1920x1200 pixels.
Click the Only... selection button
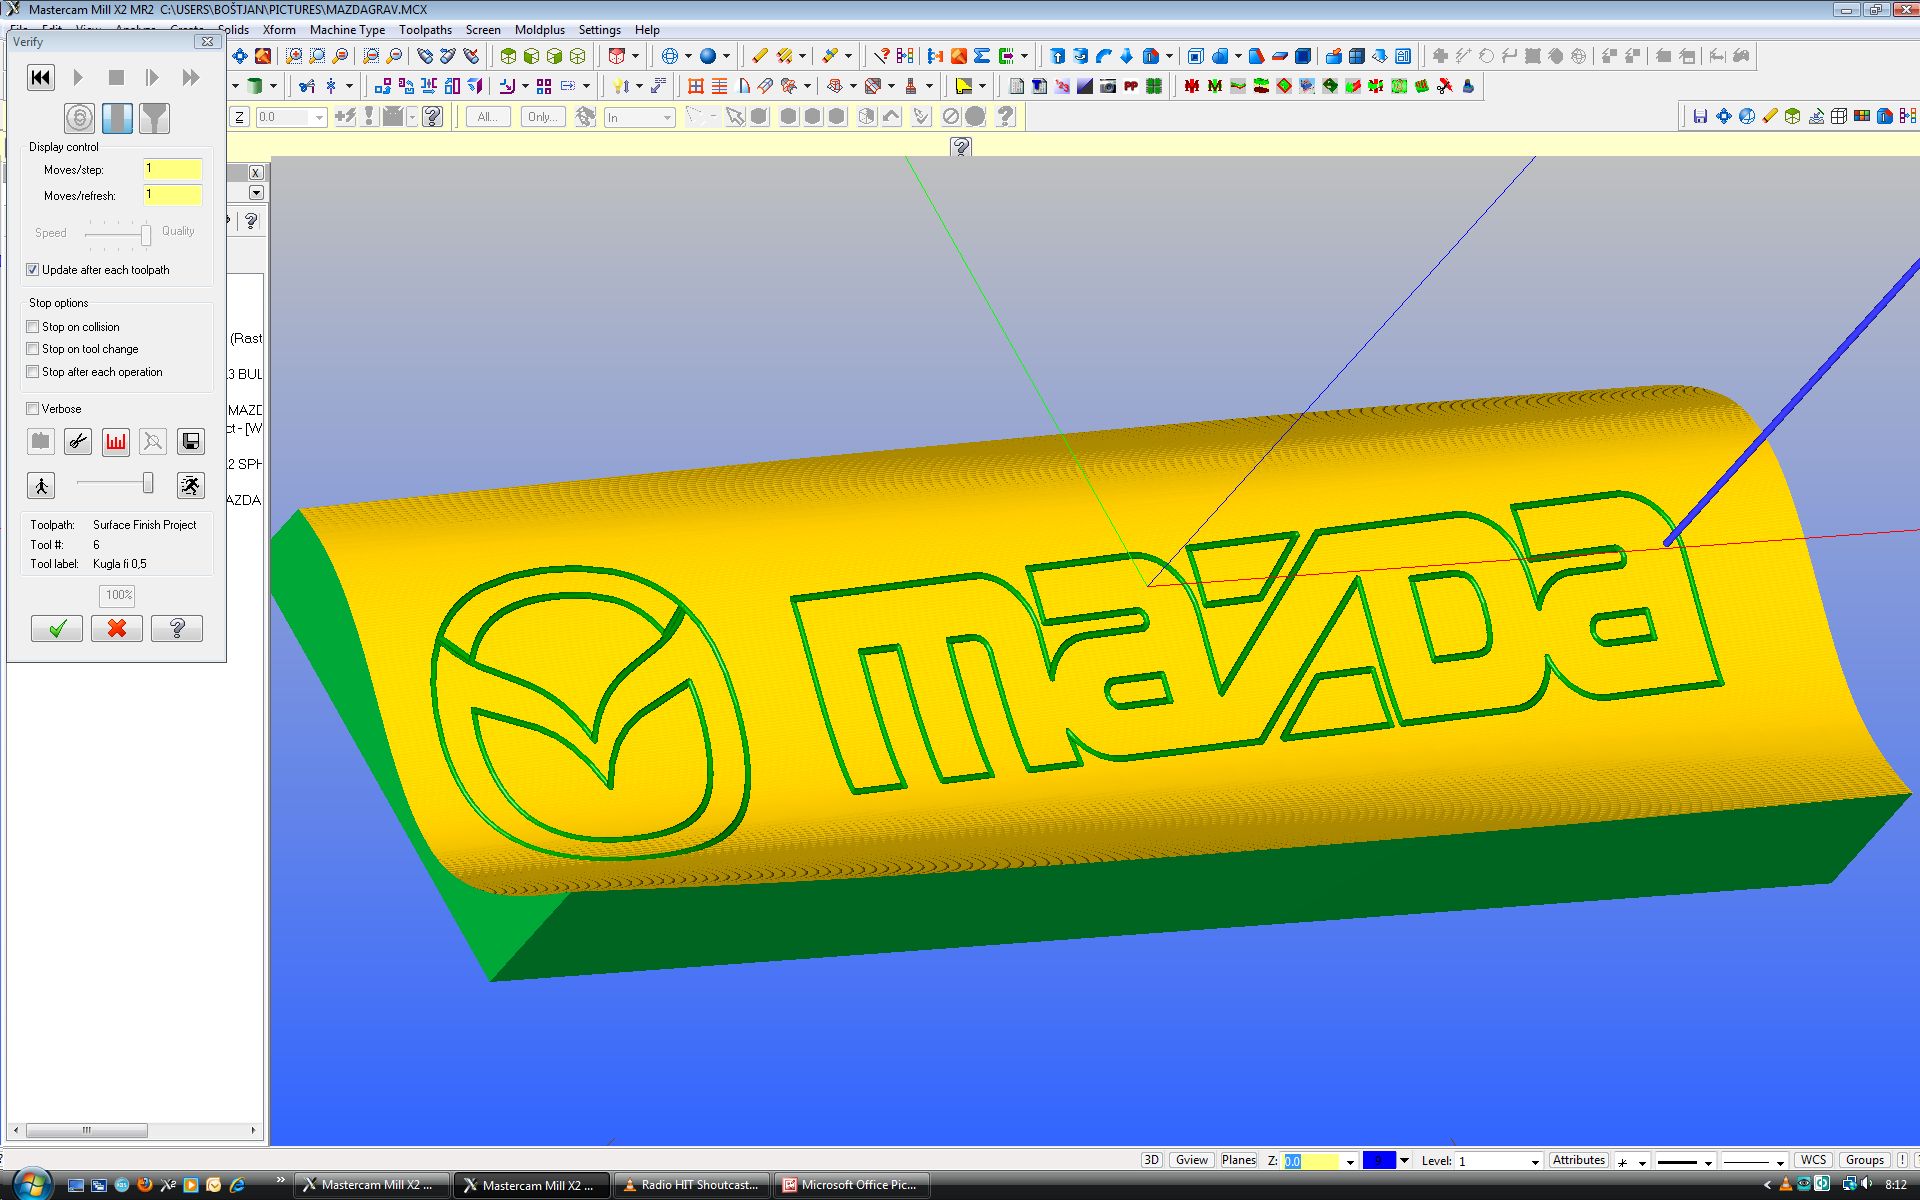(x=542, y=117)
